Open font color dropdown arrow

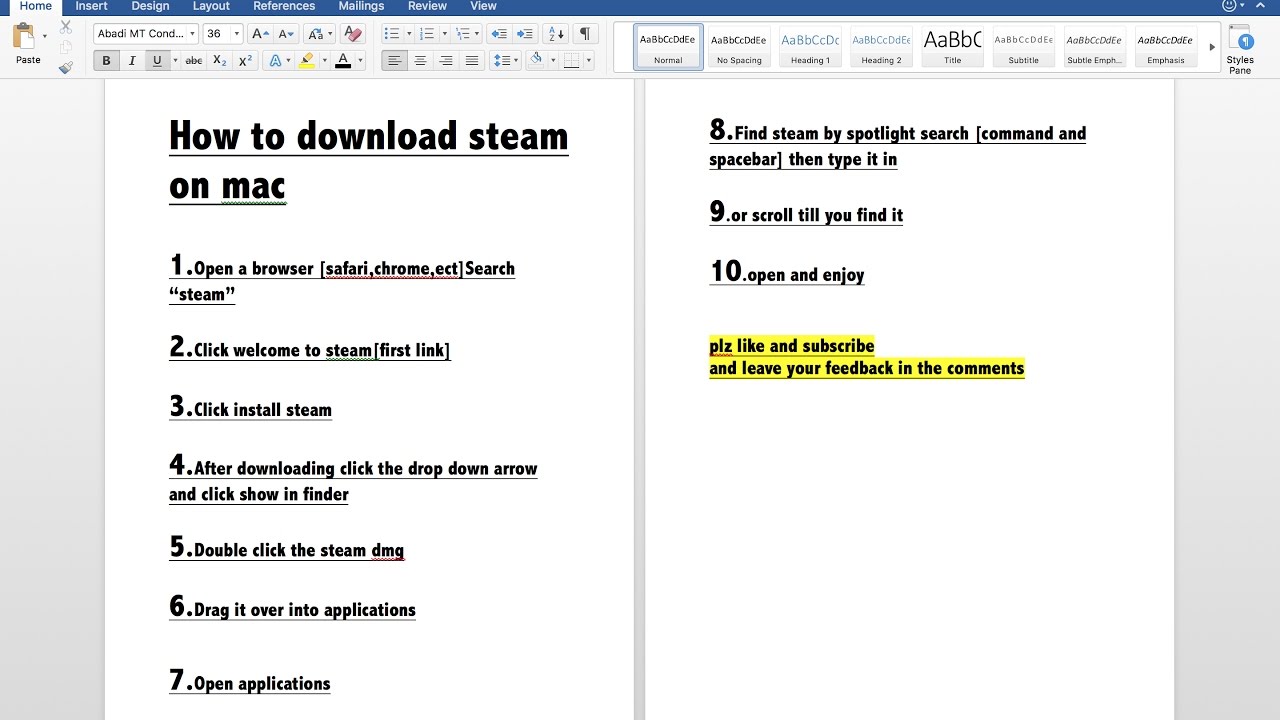[360, 61]
